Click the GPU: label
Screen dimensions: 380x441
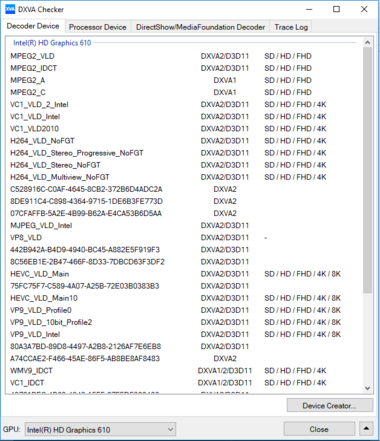point(12,429)
